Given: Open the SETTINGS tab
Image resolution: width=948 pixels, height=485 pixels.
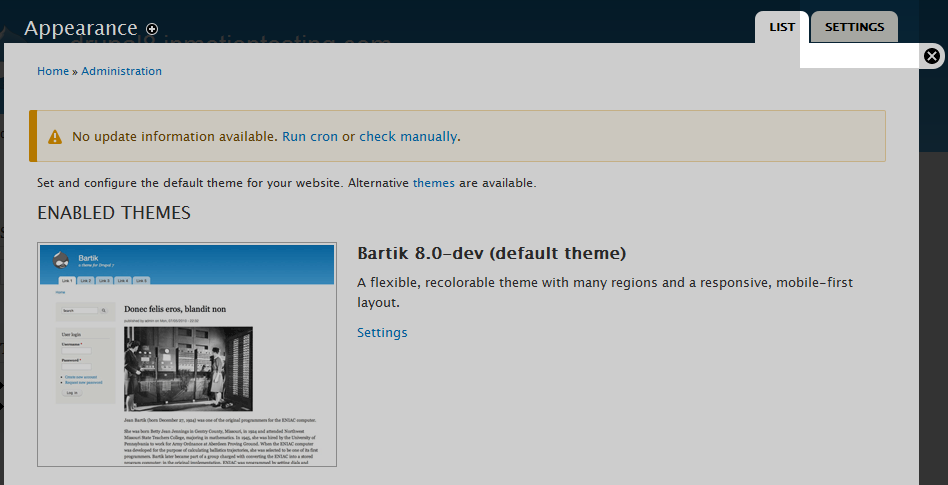Looking at the screenshot, I should coord(854,27).
